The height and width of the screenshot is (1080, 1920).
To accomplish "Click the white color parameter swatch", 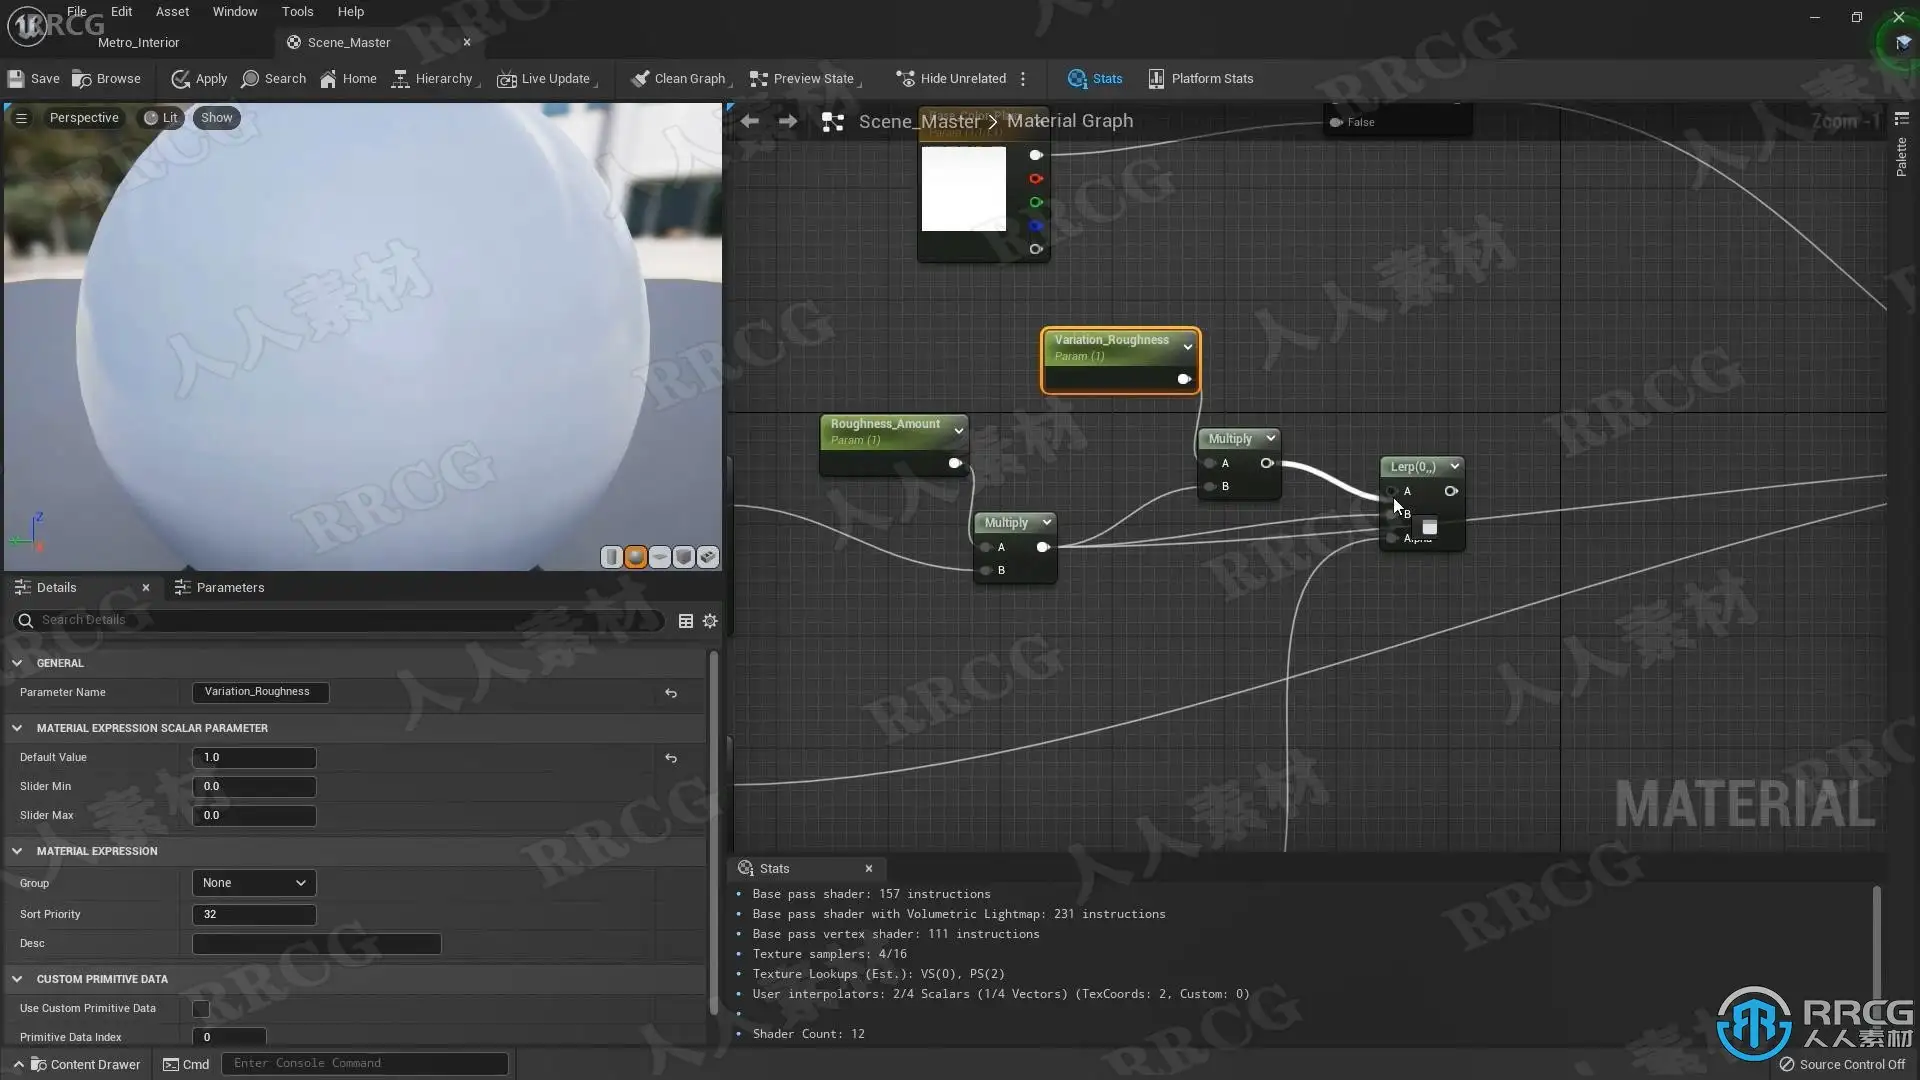I will [963, 189].
